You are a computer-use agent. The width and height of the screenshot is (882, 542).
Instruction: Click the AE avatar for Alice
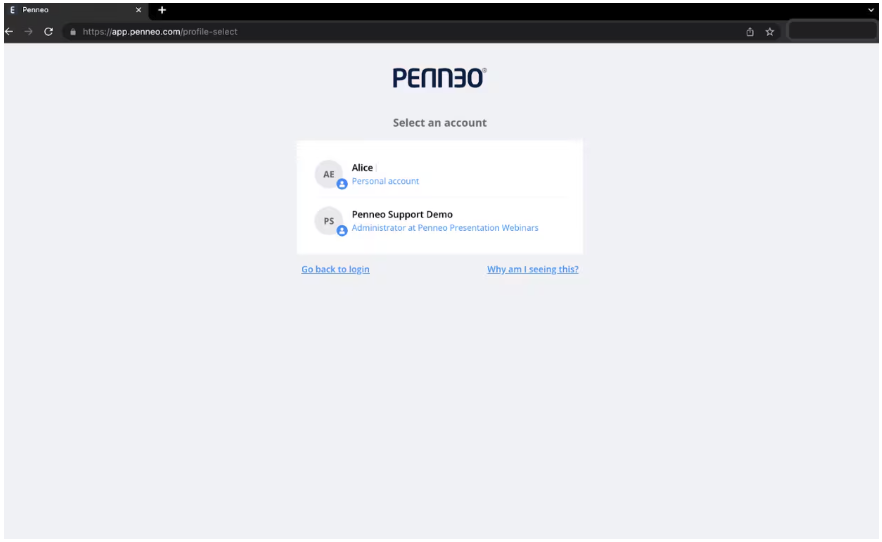[x=329, y=174]
